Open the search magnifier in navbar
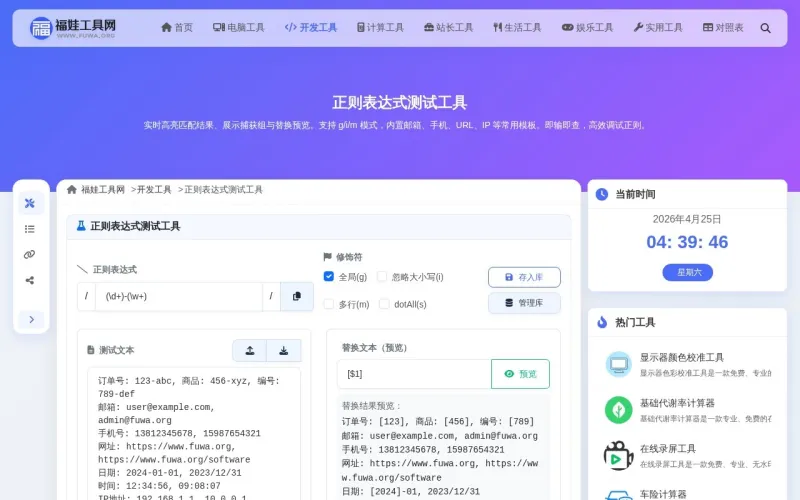This screenshot has width=800, height=500. pyautogui.click(x=765, y=28)
